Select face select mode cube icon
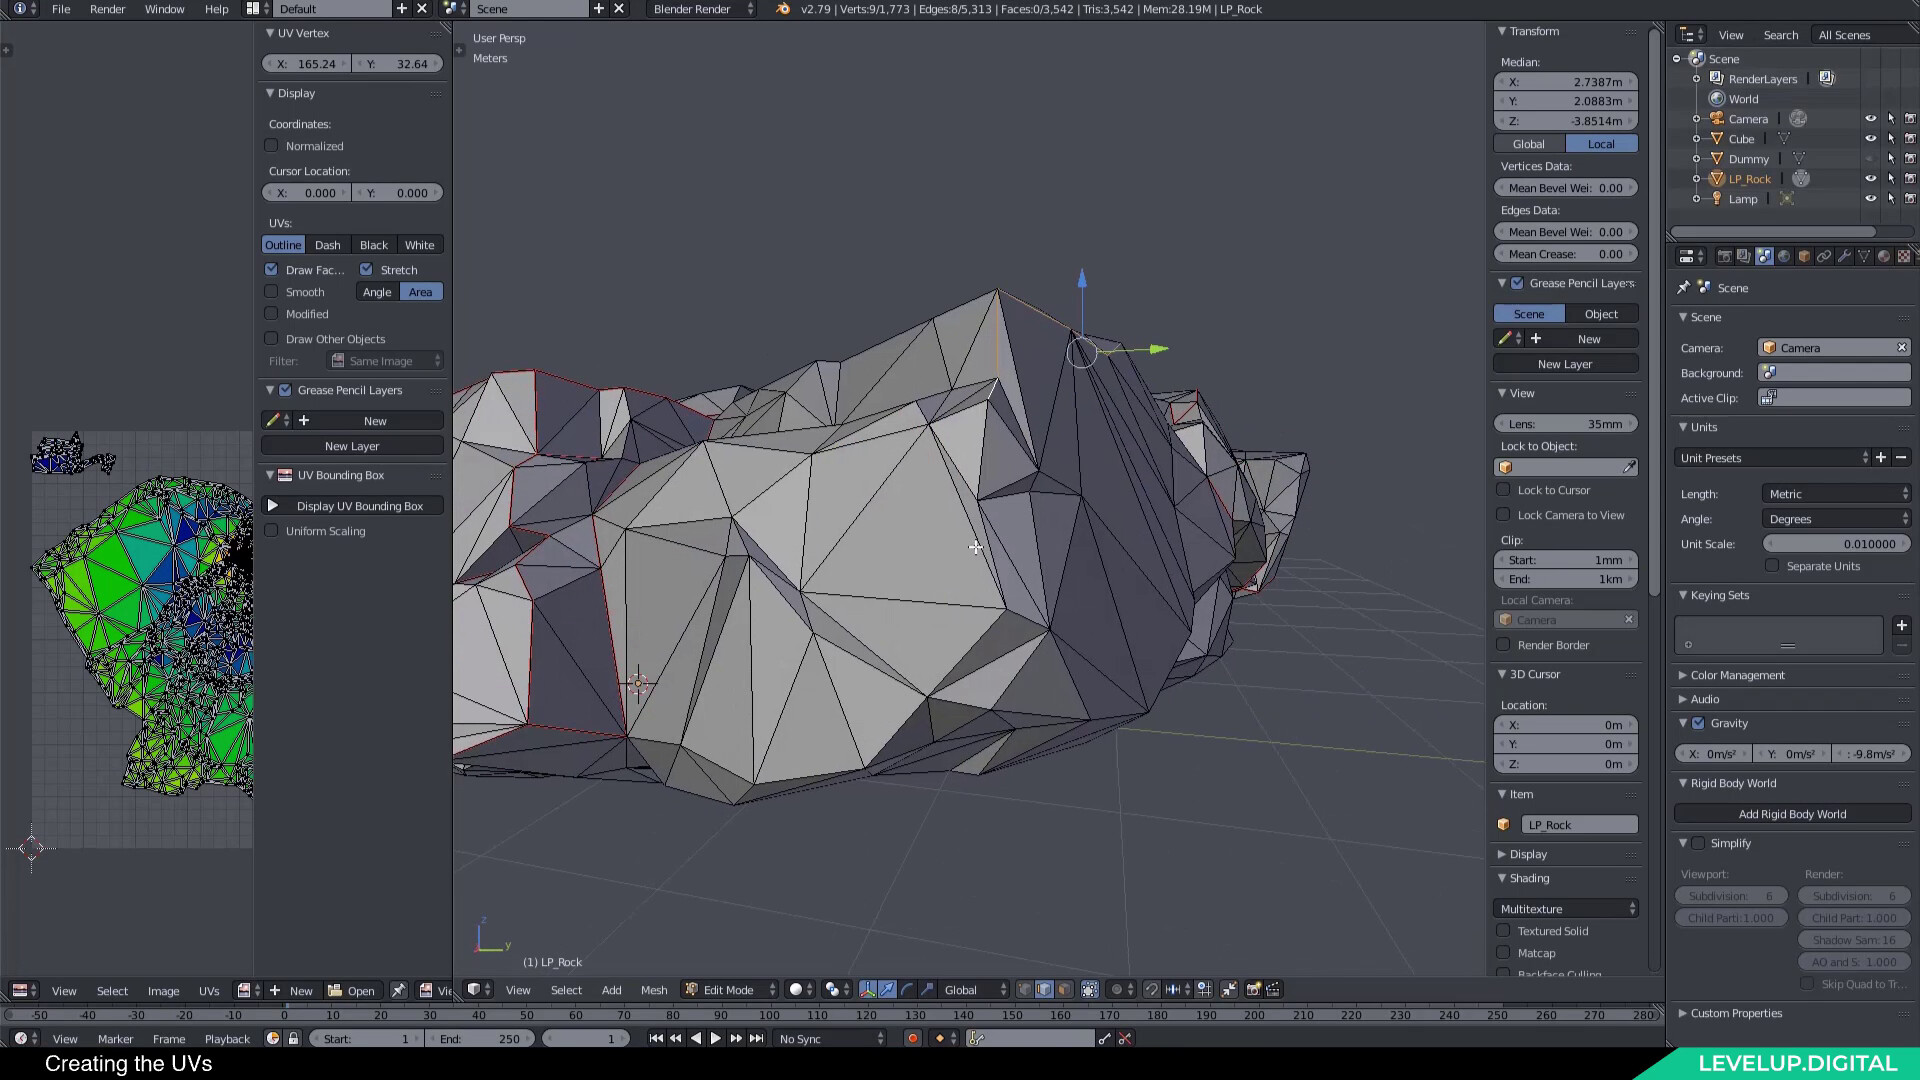 tap(1064, 989)
